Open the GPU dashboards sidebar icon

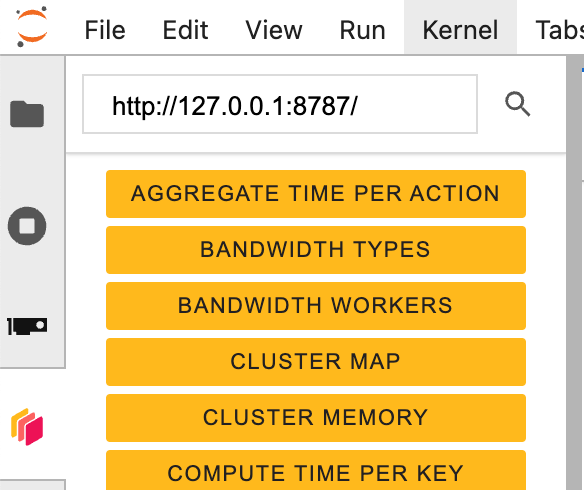tap(27, 326)
